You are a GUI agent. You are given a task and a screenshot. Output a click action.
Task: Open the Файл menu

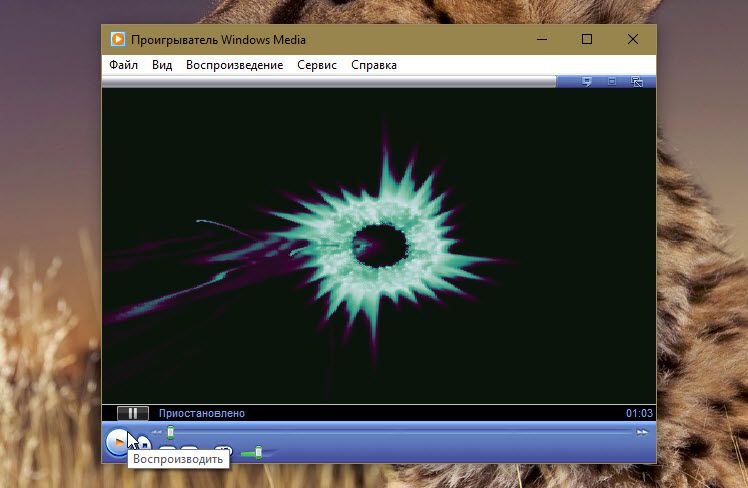123,65
